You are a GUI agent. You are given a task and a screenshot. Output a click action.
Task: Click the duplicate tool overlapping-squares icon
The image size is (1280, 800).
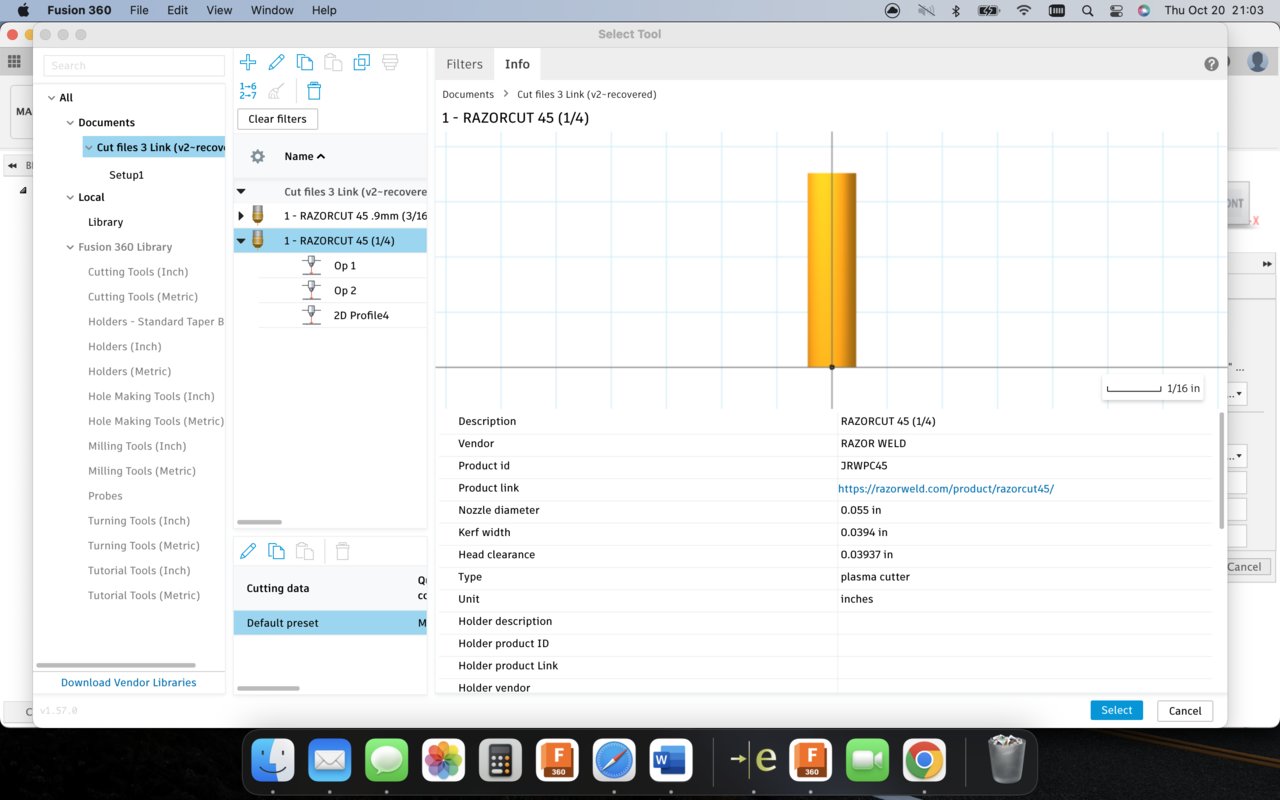point(362,63)
